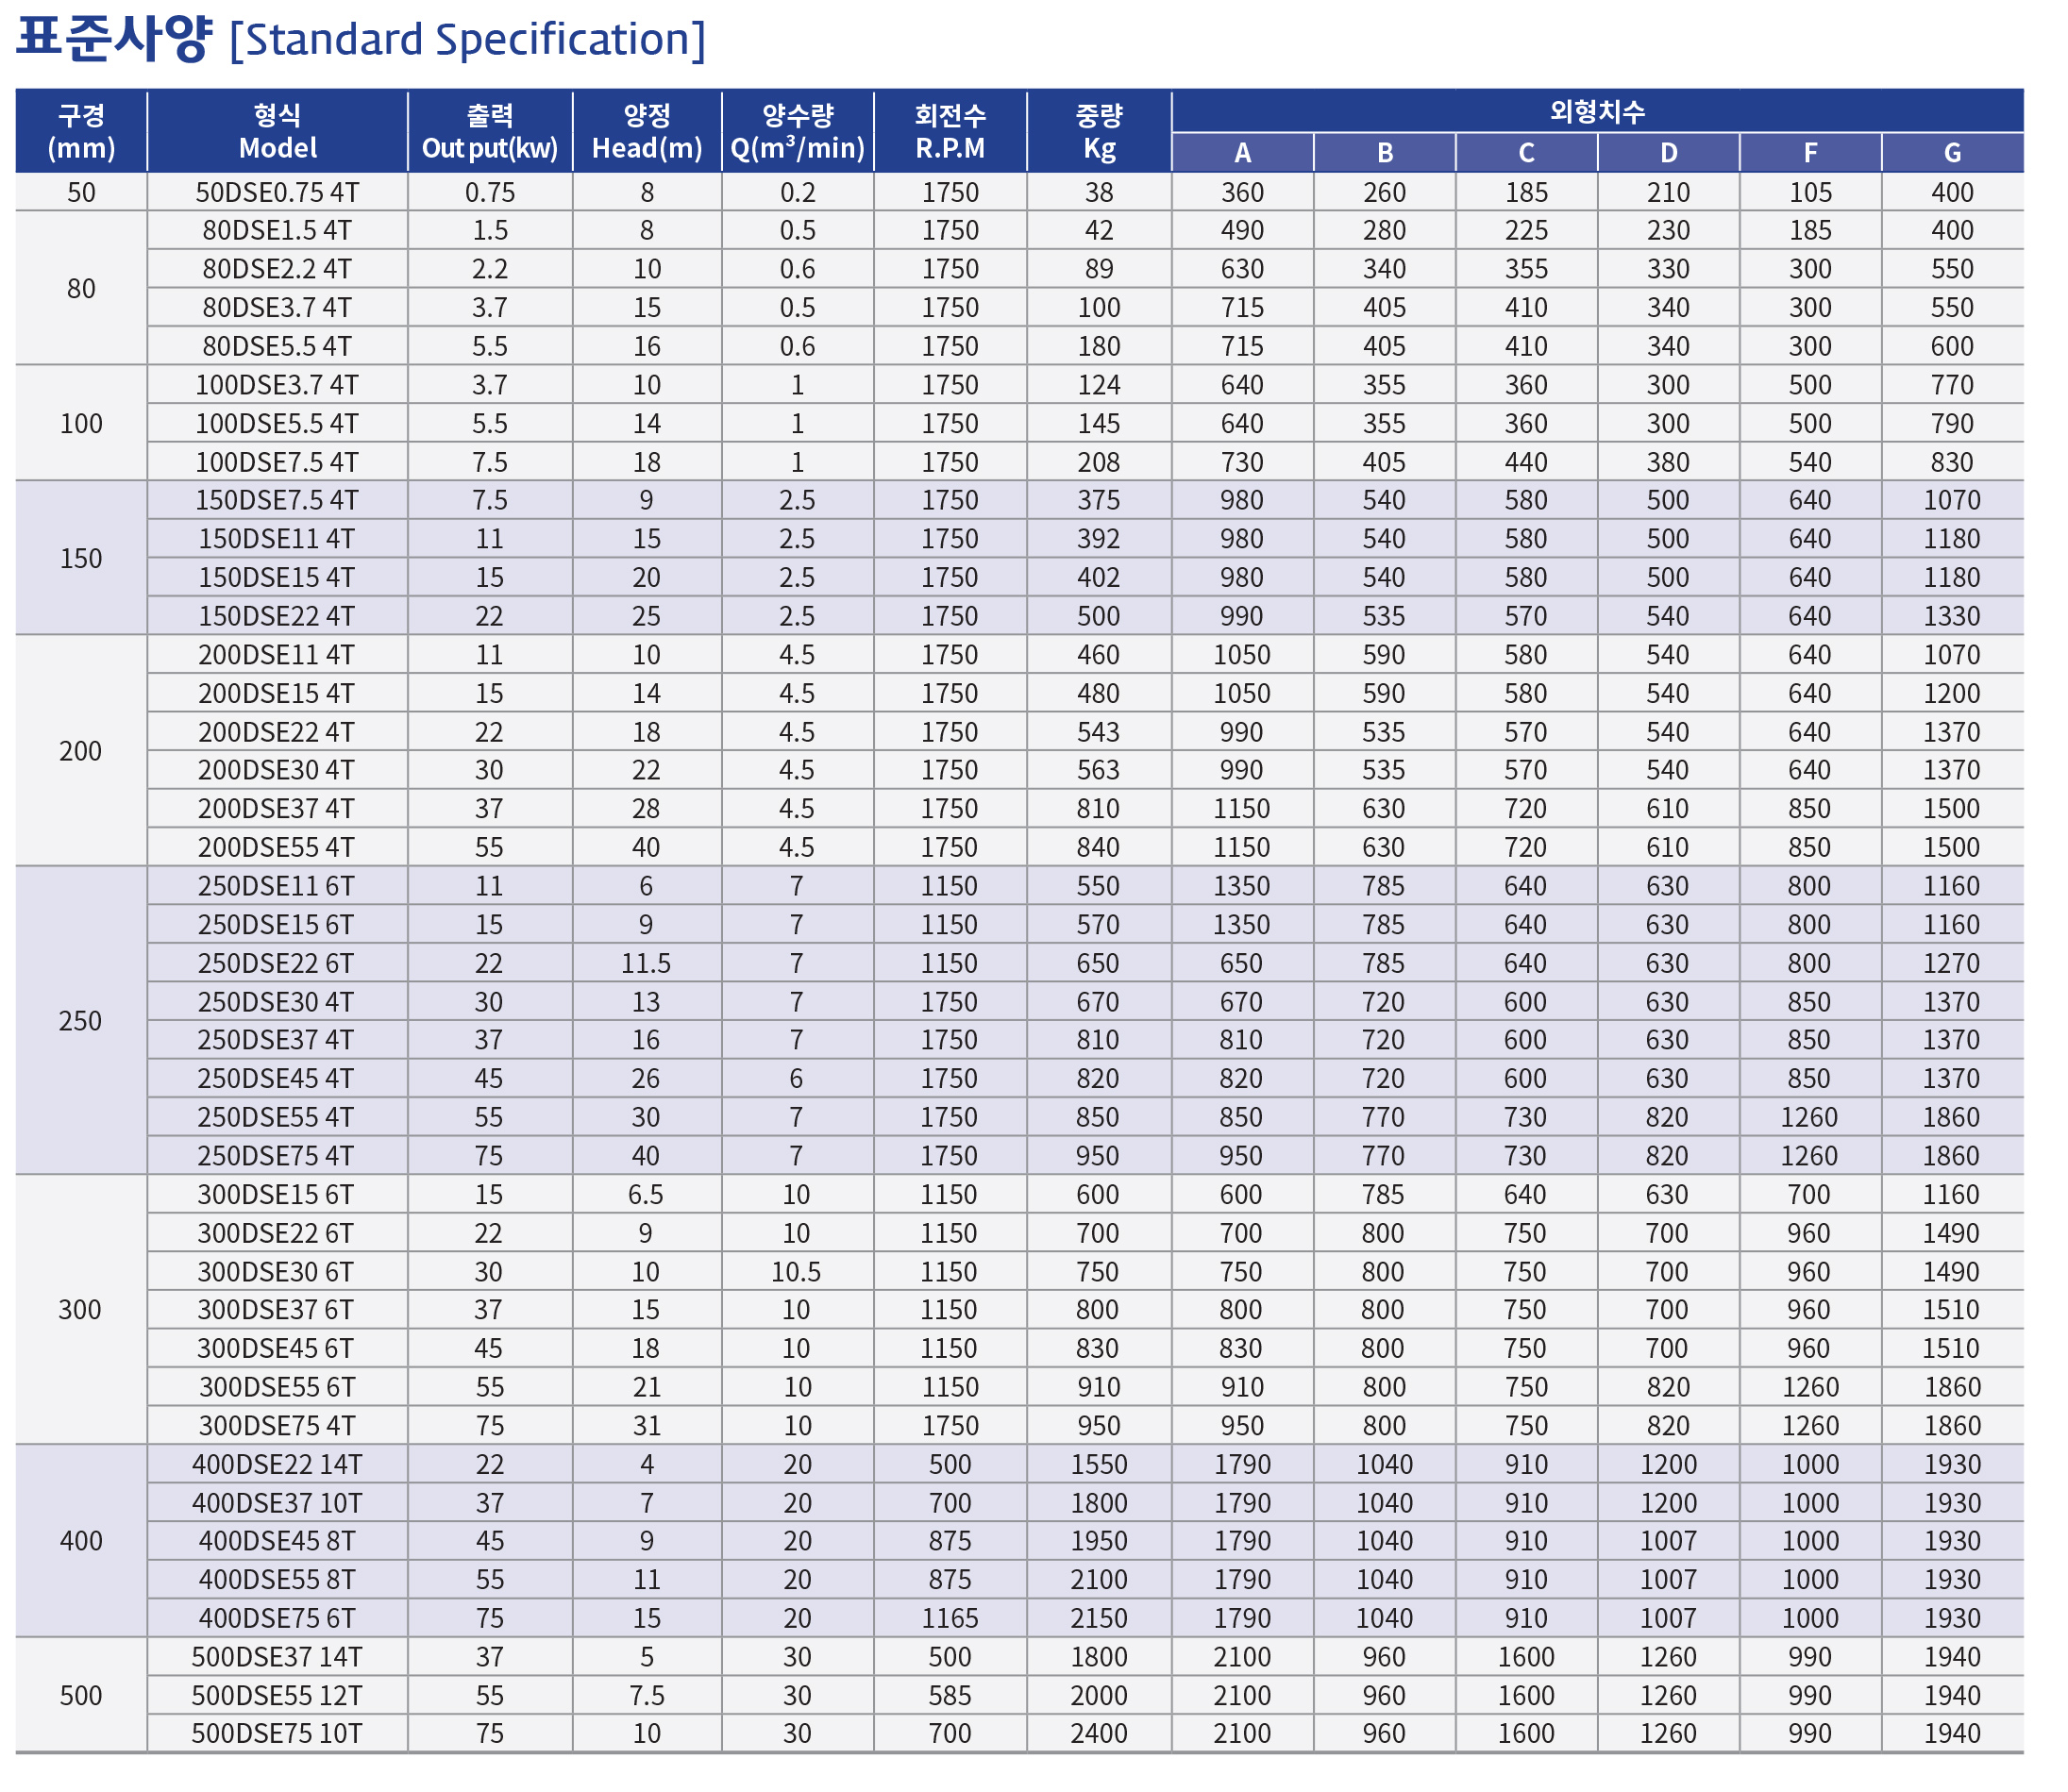Click model cell 100DSE7.5 4T
The image size is (2068, 1792).
(x=278, y=462)
